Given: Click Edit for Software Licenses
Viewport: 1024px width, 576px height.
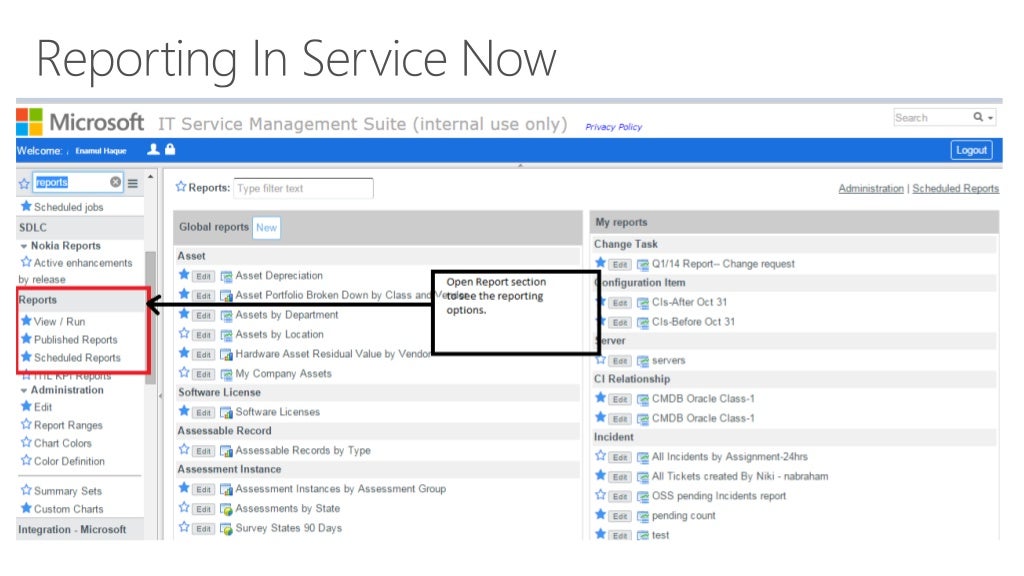Looking at the screenshot, I should 204,413.
